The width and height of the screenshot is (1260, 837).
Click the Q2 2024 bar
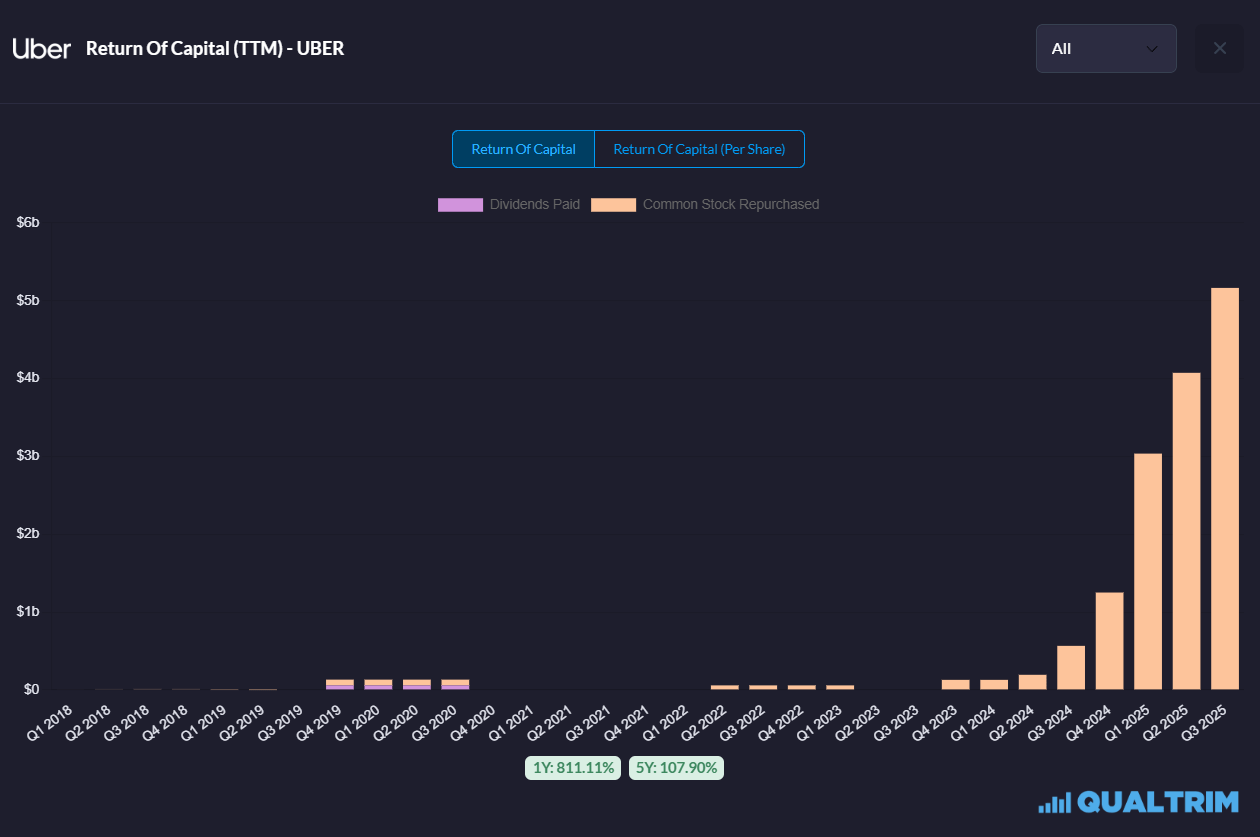(x=1032, y=682)
